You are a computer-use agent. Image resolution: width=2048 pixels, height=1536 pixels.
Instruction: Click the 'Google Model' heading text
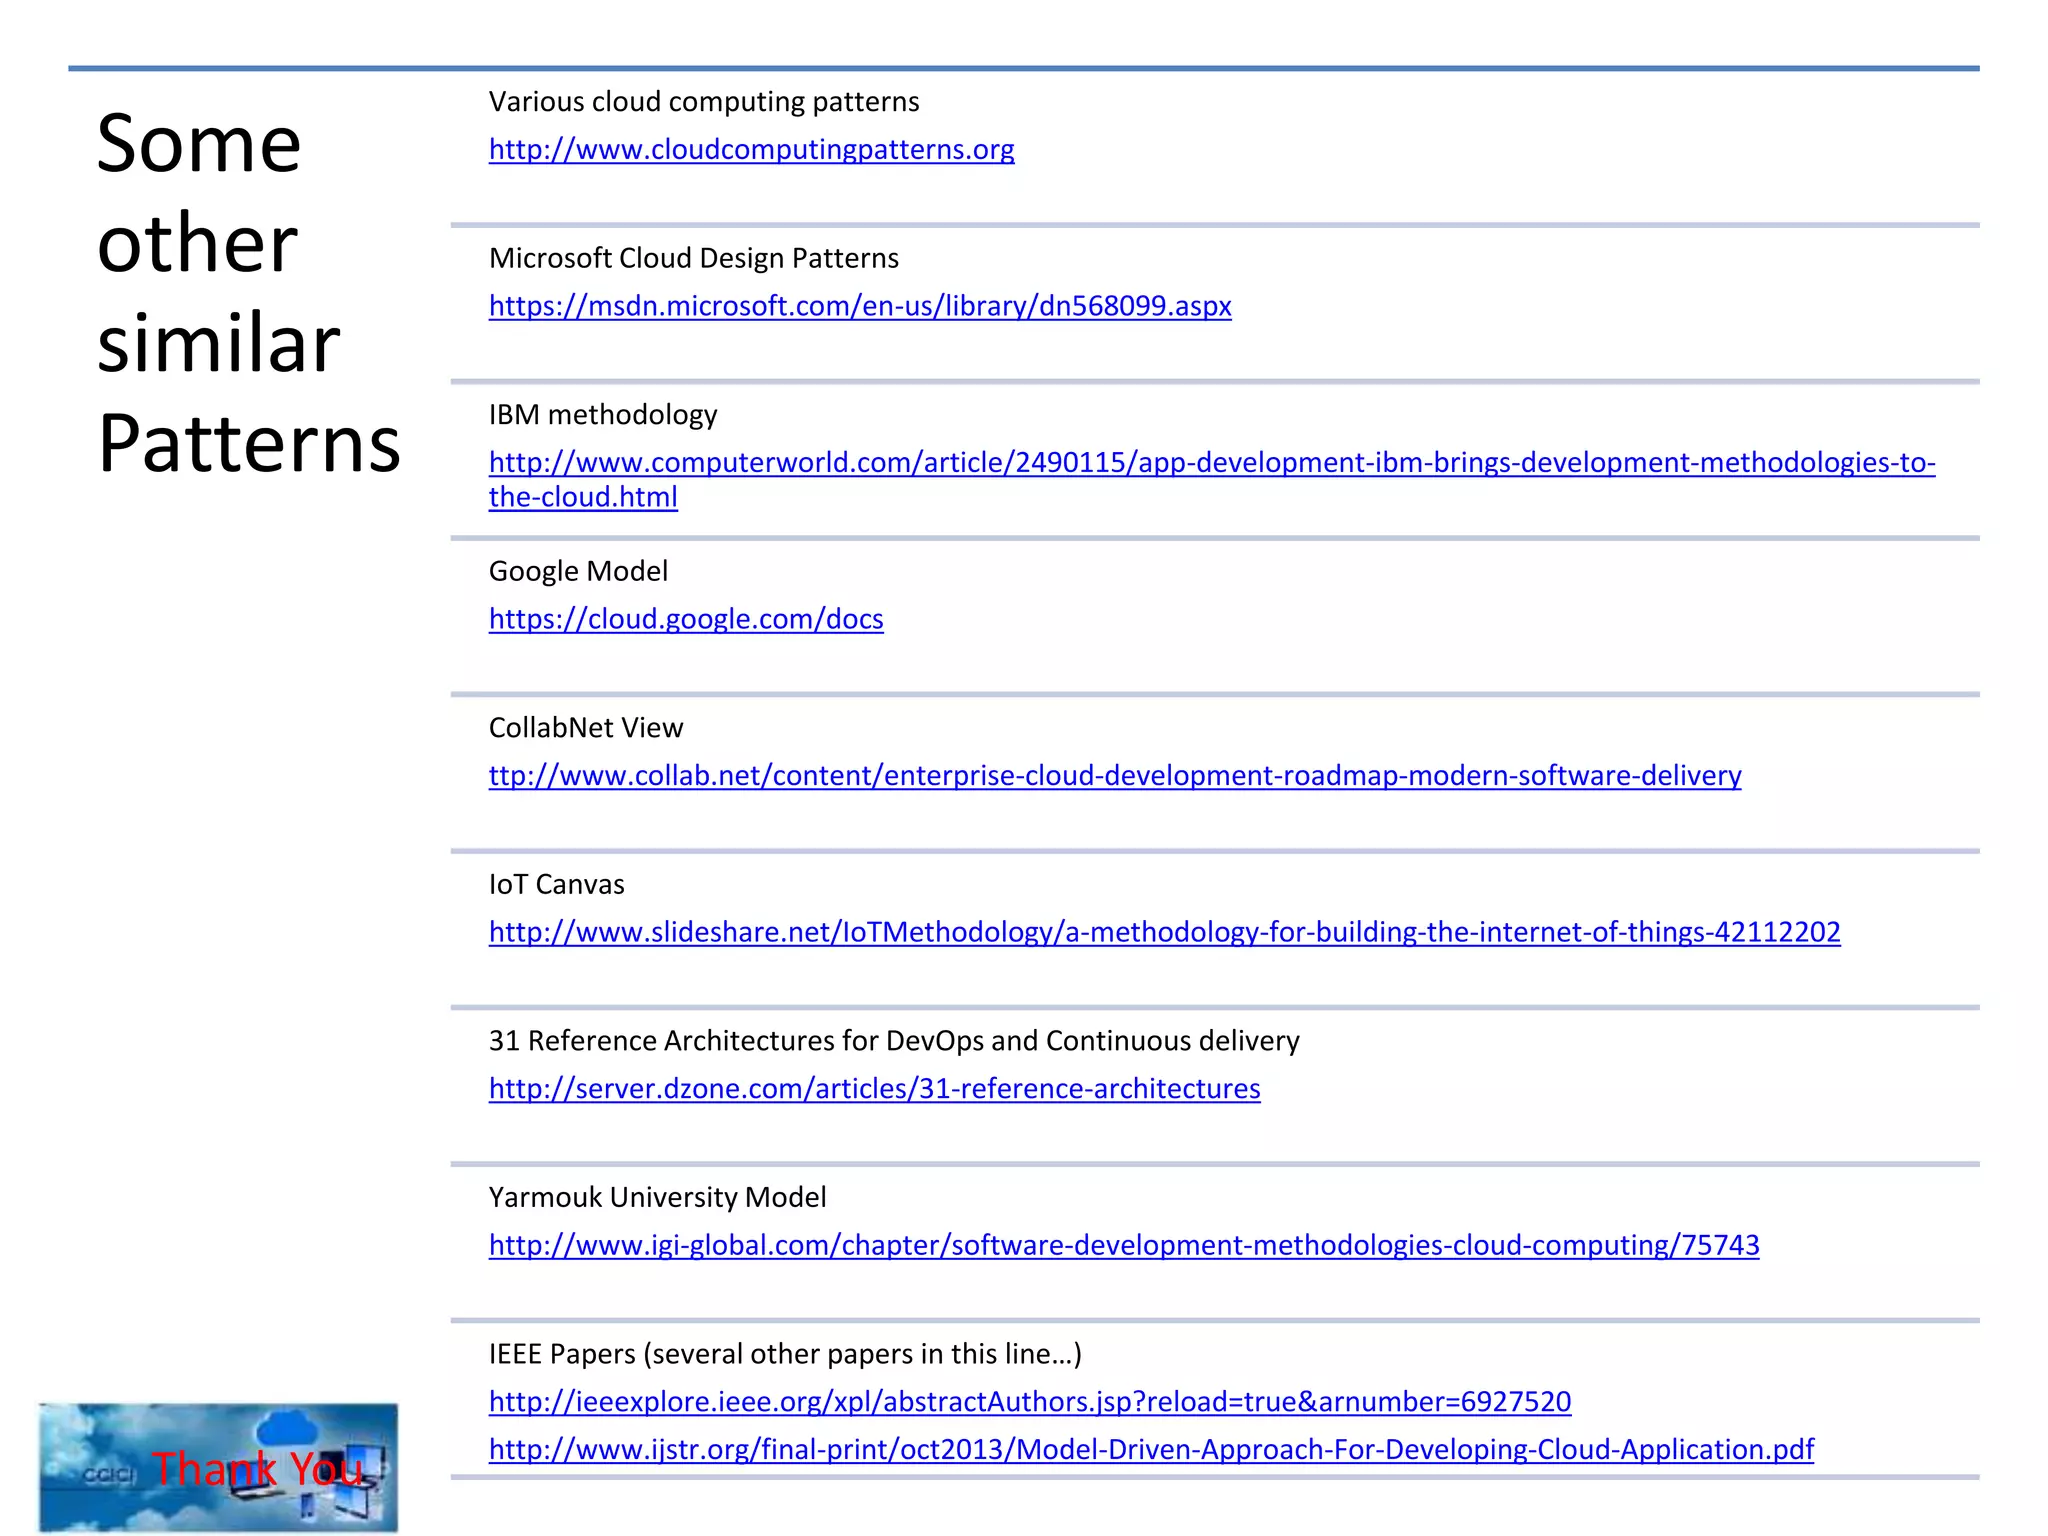click(578, 571)
